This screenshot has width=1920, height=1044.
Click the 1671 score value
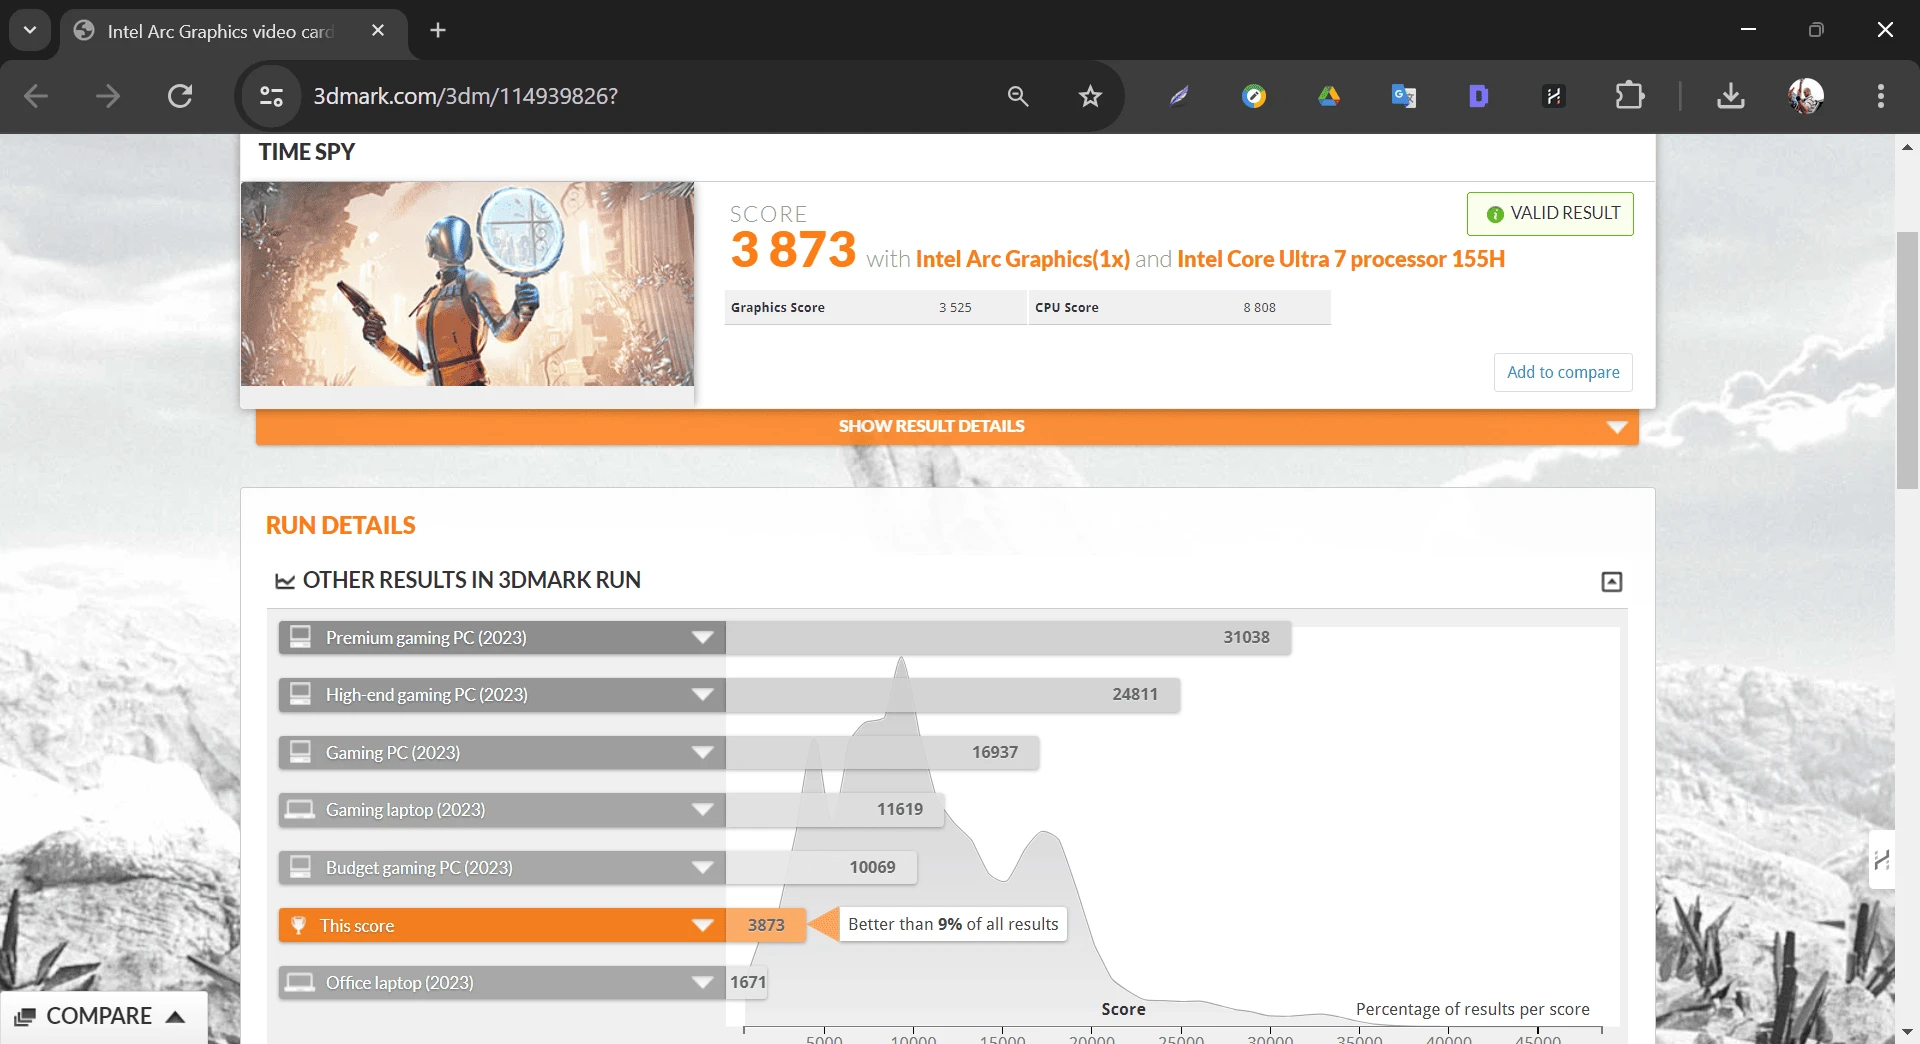click(748, 982)
